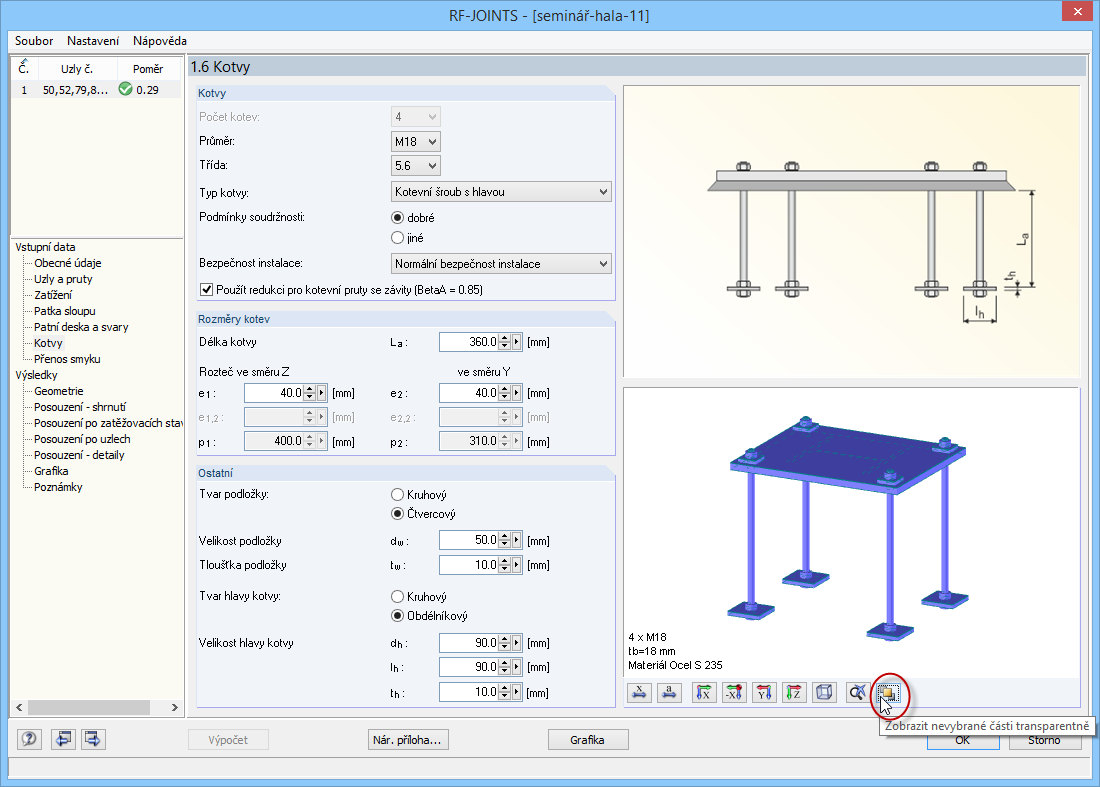Click the arrow button beside e1 field

322,394
